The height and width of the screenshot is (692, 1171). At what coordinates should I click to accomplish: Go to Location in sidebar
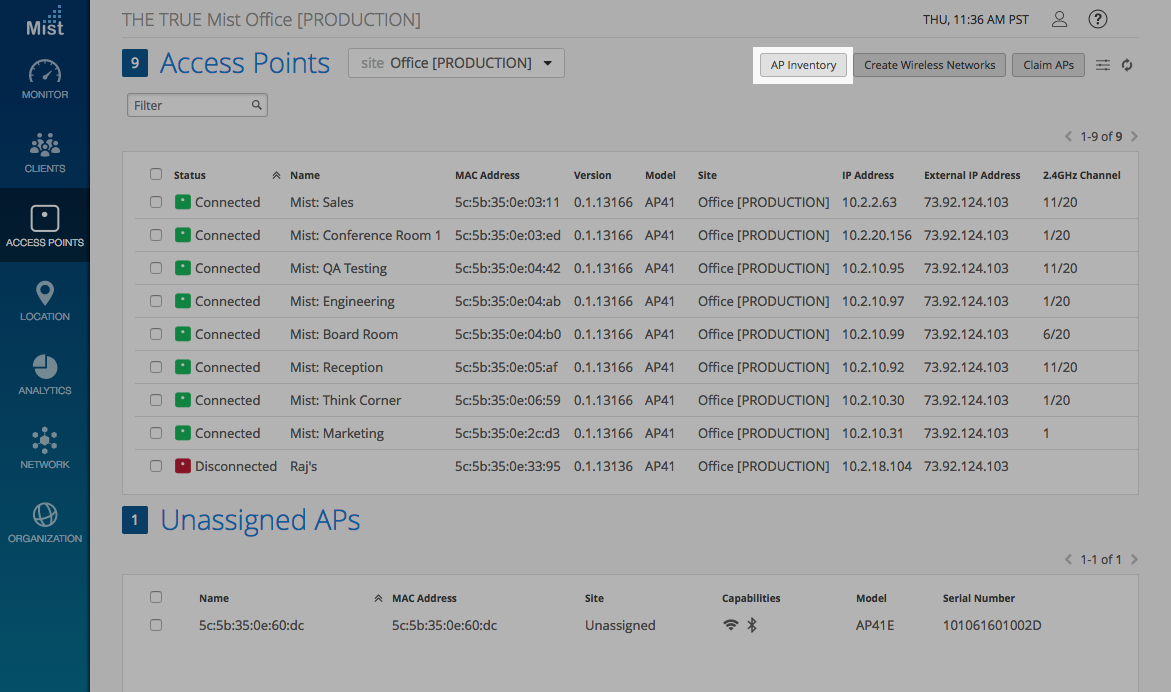45,301
